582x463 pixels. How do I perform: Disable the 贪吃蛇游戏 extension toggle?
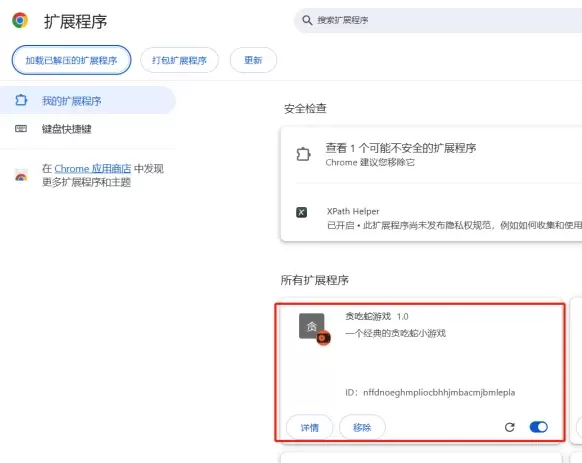539,427
